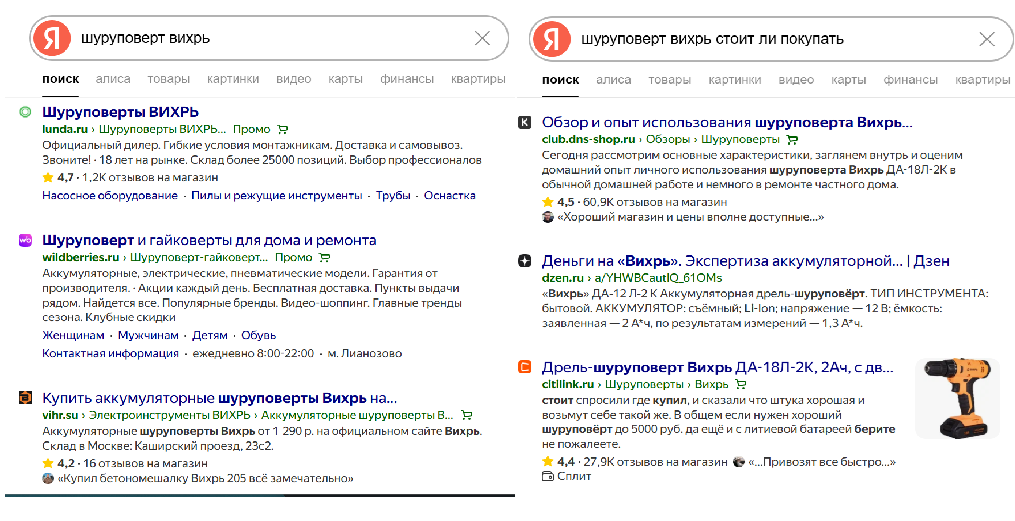Click the cart icon in wildberries.ru result
The image size is (1015, 521).
pos(324,258)
